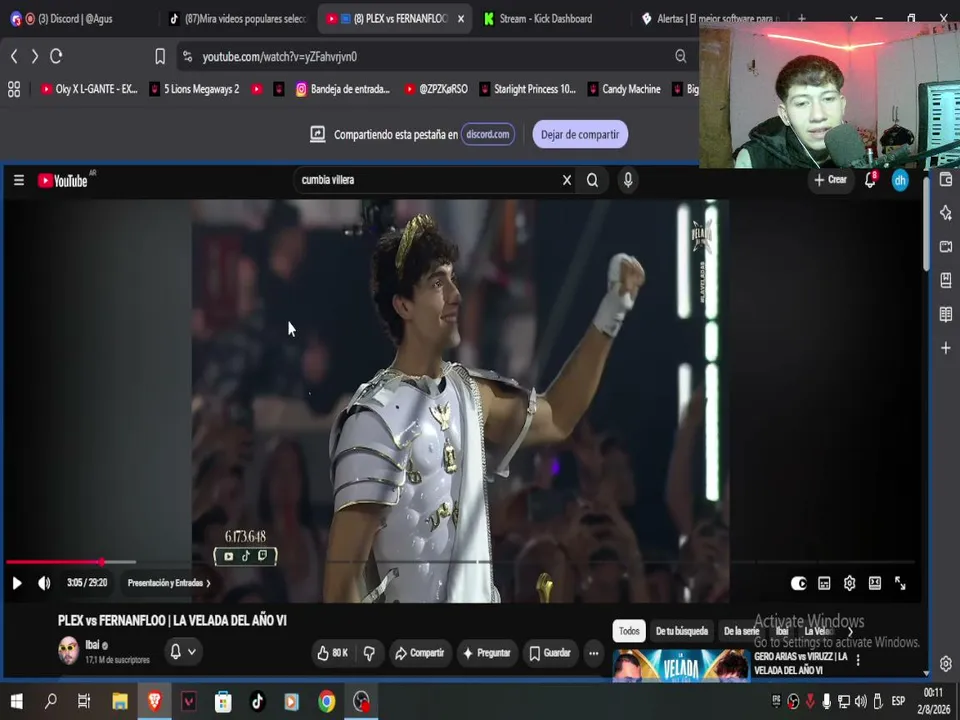Open Ibai channel avatar
The image size is (960, 720).
[x=69, y=651]
